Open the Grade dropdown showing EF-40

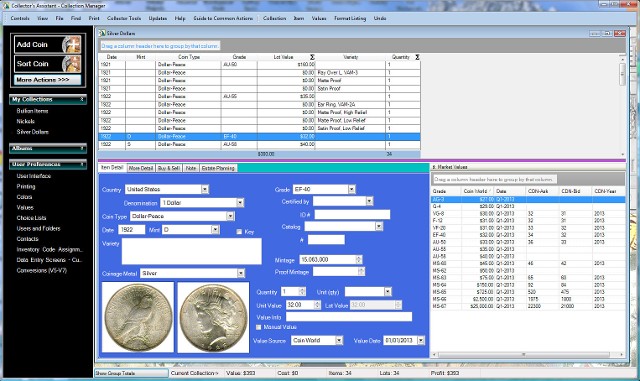coord(324,189)
